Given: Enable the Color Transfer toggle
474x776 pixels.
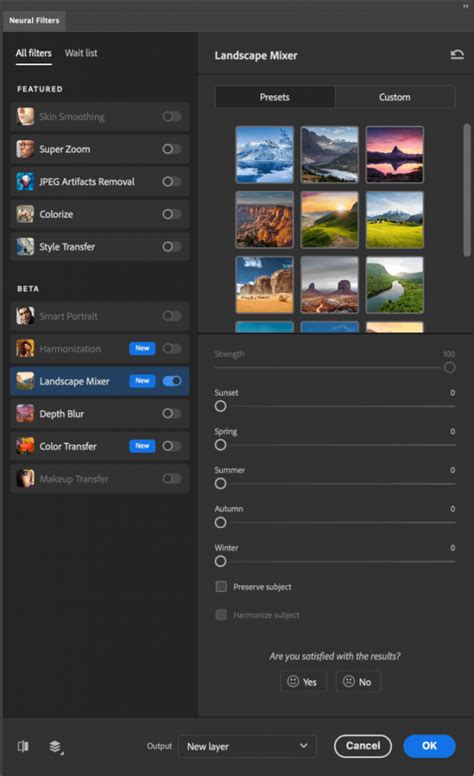Looking at the screenshot, I should click(172, 446).
